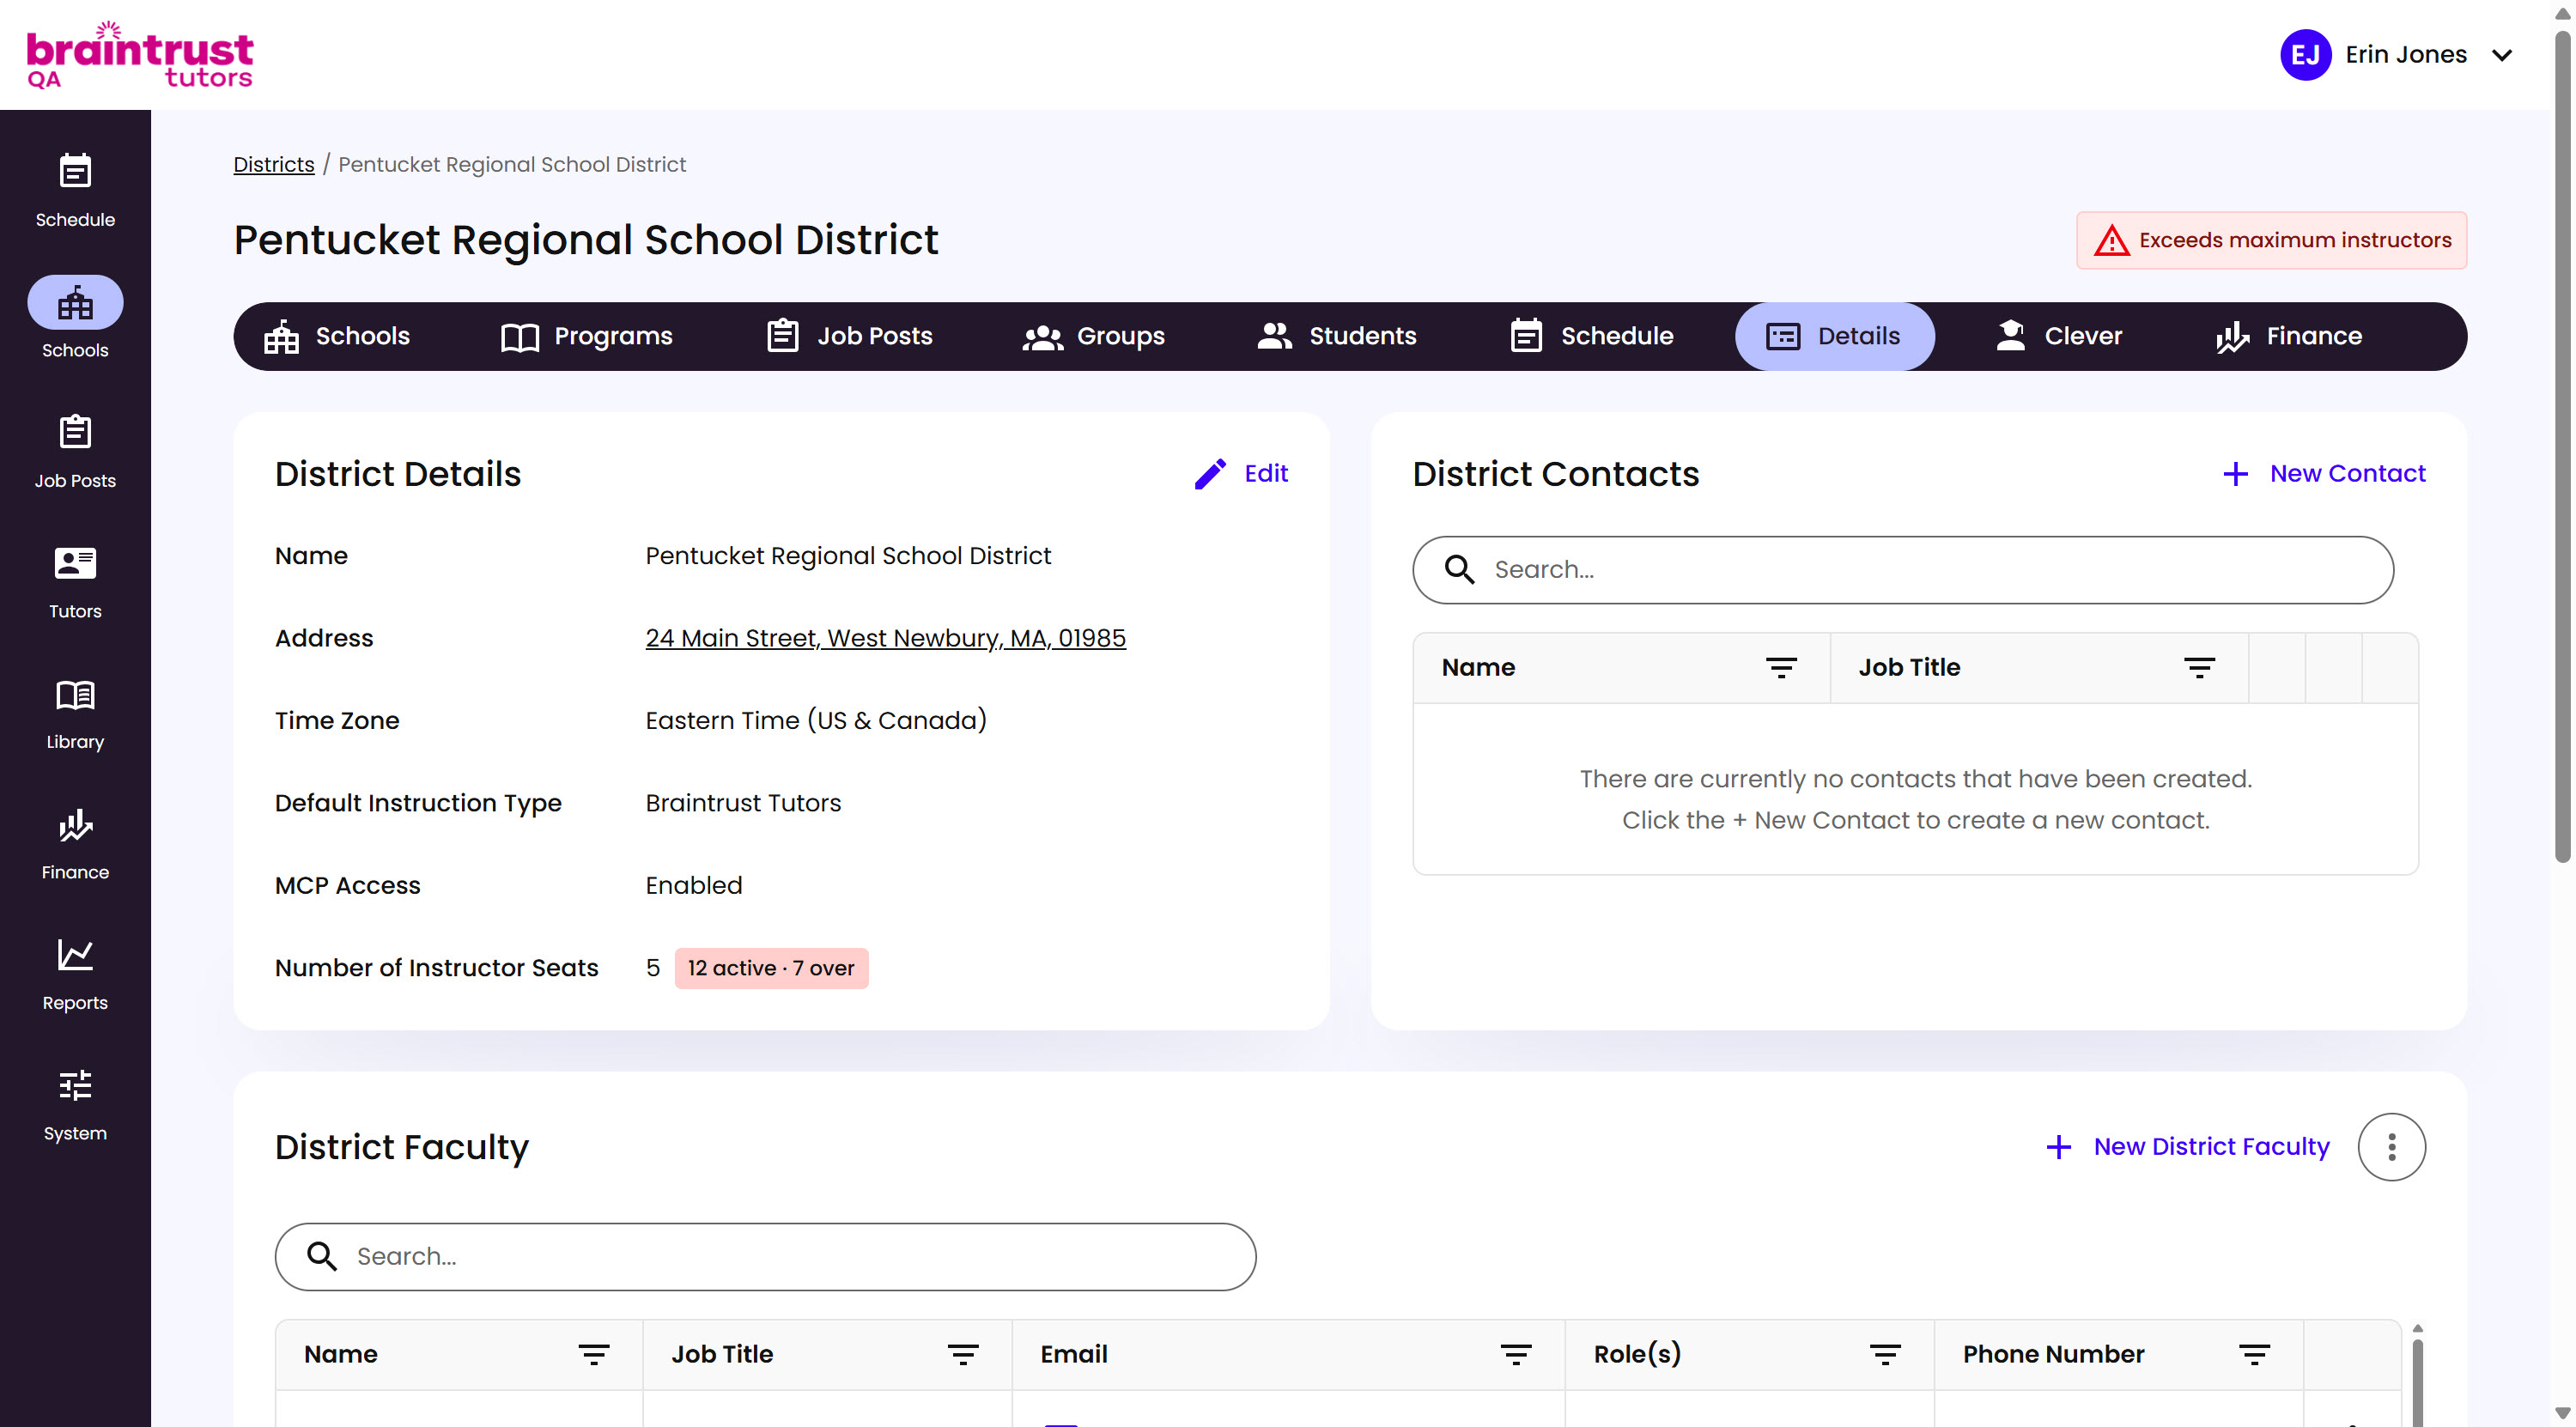Open the 24 Main Street address link
2576x1427 pixels.
pyautogui.click(x=885, y=638)
